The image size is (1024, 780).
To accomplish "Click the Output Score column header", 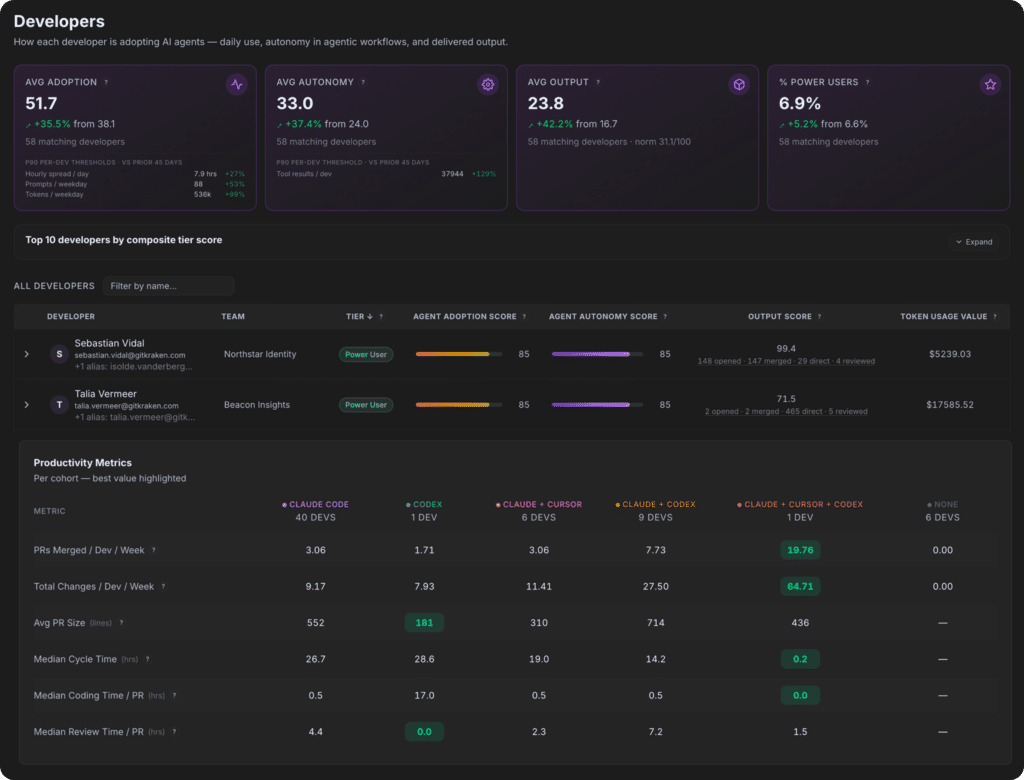I will point(780,316).
